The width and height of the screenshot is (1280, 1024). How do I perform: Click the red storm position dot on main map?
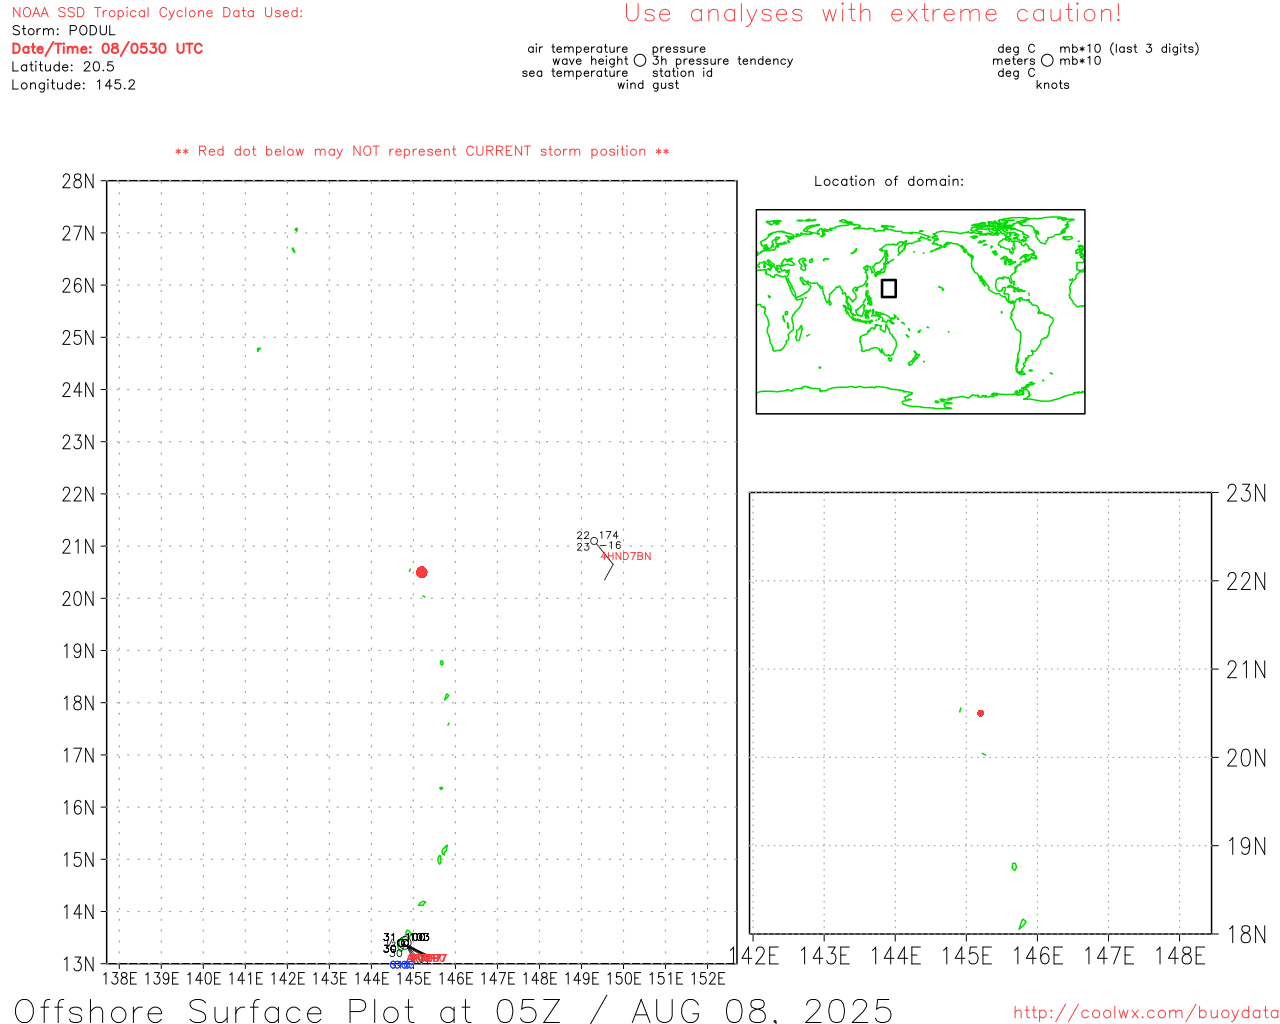point(421,572)
